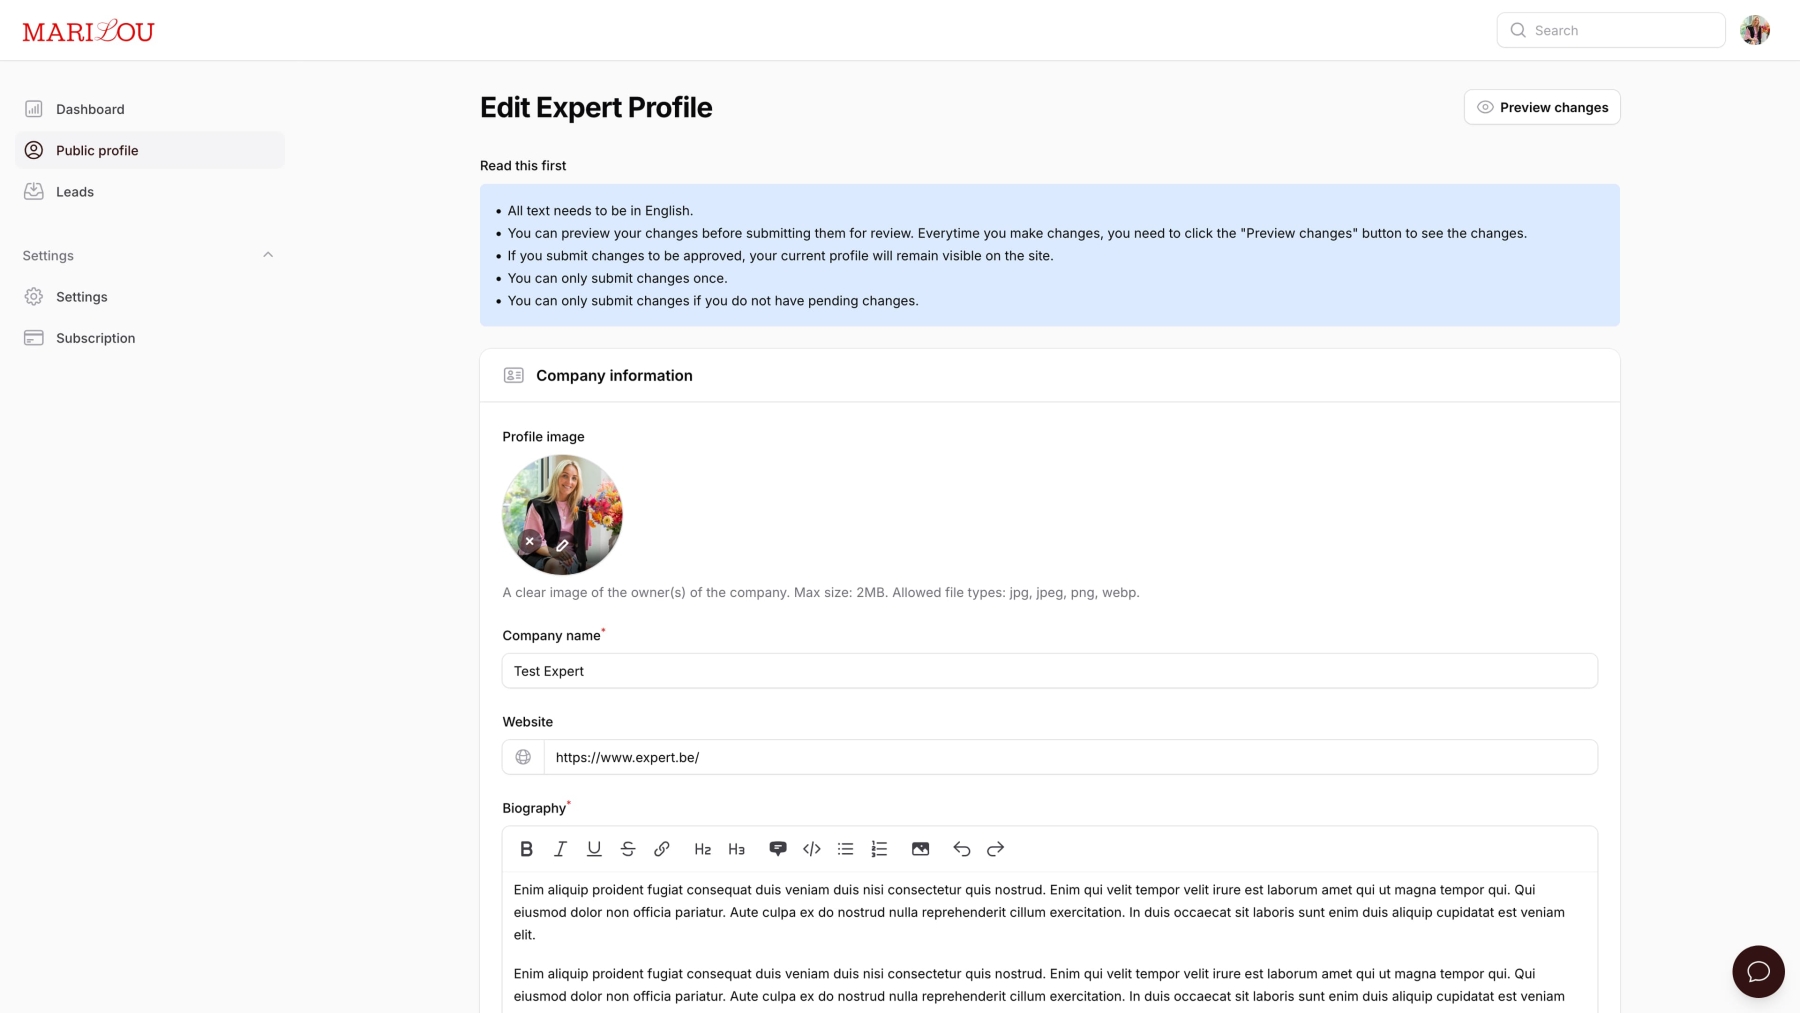Screen dimensions: 1800x1013
Task: Open the code view icon
Action: pyautogui.click(x=811, y=848)
